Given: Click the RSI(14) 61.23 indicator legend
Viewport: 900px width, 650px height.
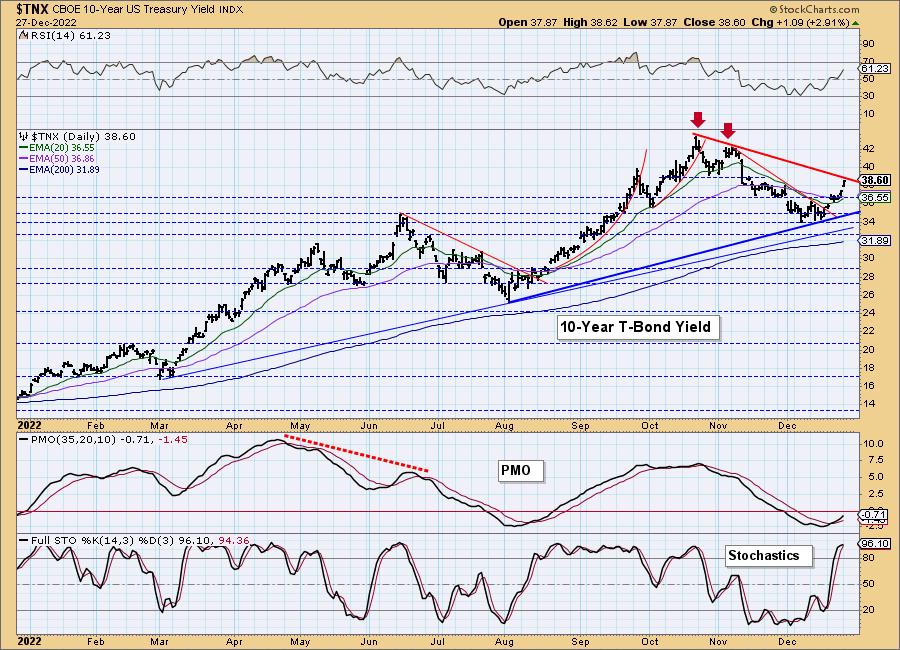Looking at the screenshot, I should (69, 36).
